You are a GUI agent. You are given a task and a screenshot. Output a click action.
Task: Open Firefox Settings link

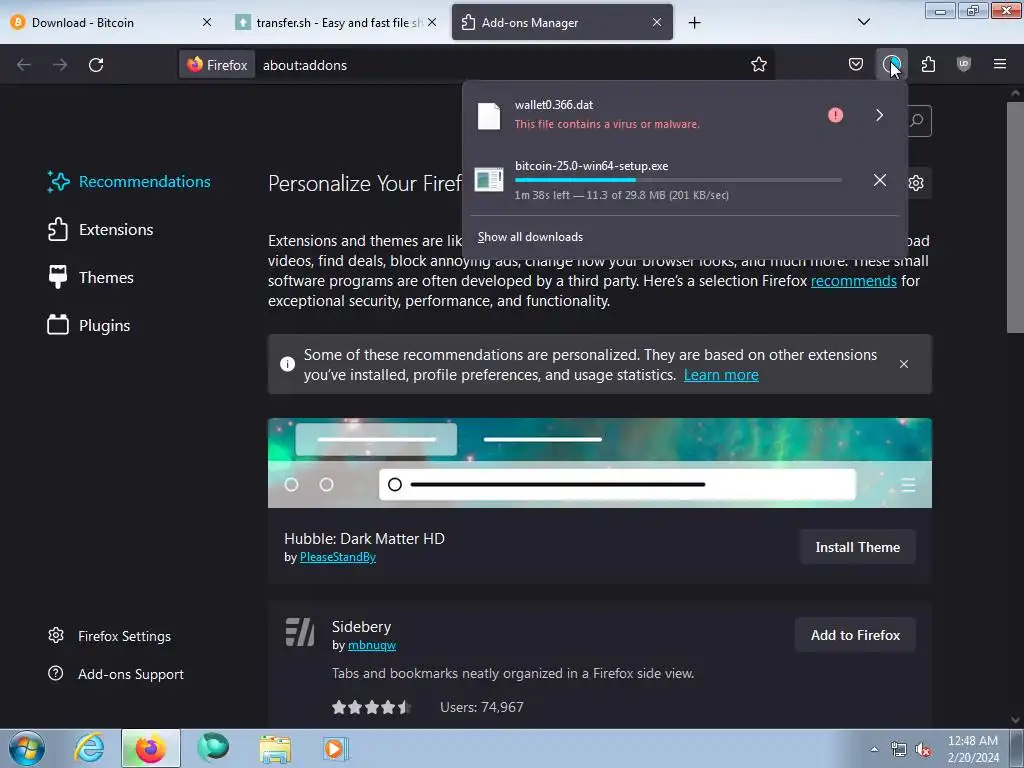click(x=109, y=636)
